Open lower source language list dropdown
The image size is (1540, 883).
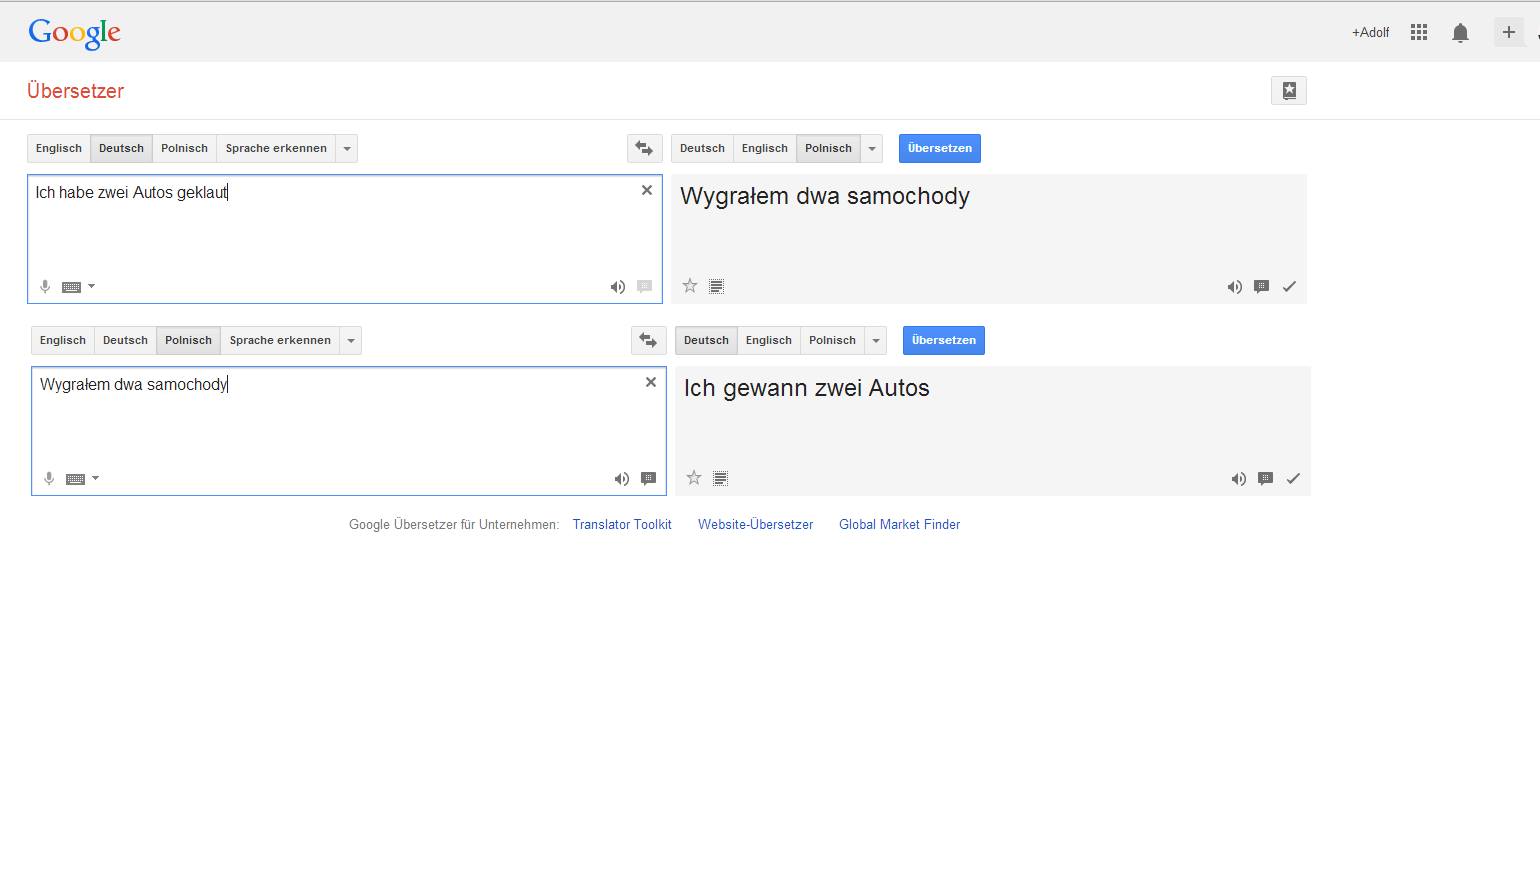(351, 340)
